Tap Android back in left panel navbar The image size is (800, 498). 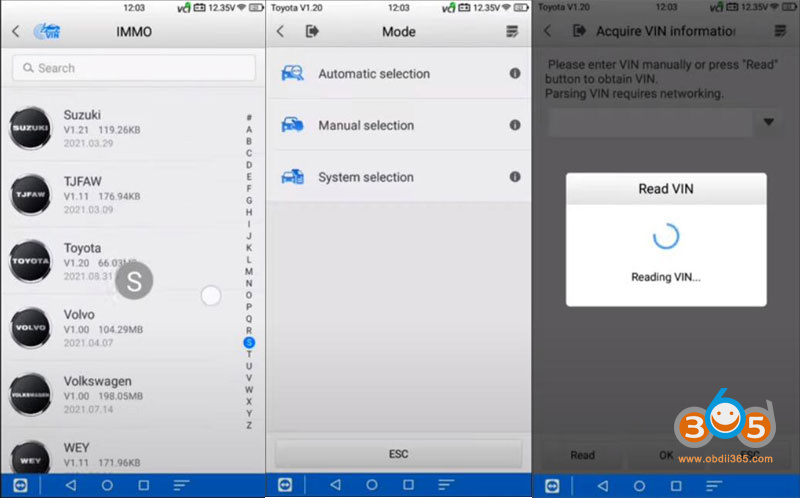71,485
